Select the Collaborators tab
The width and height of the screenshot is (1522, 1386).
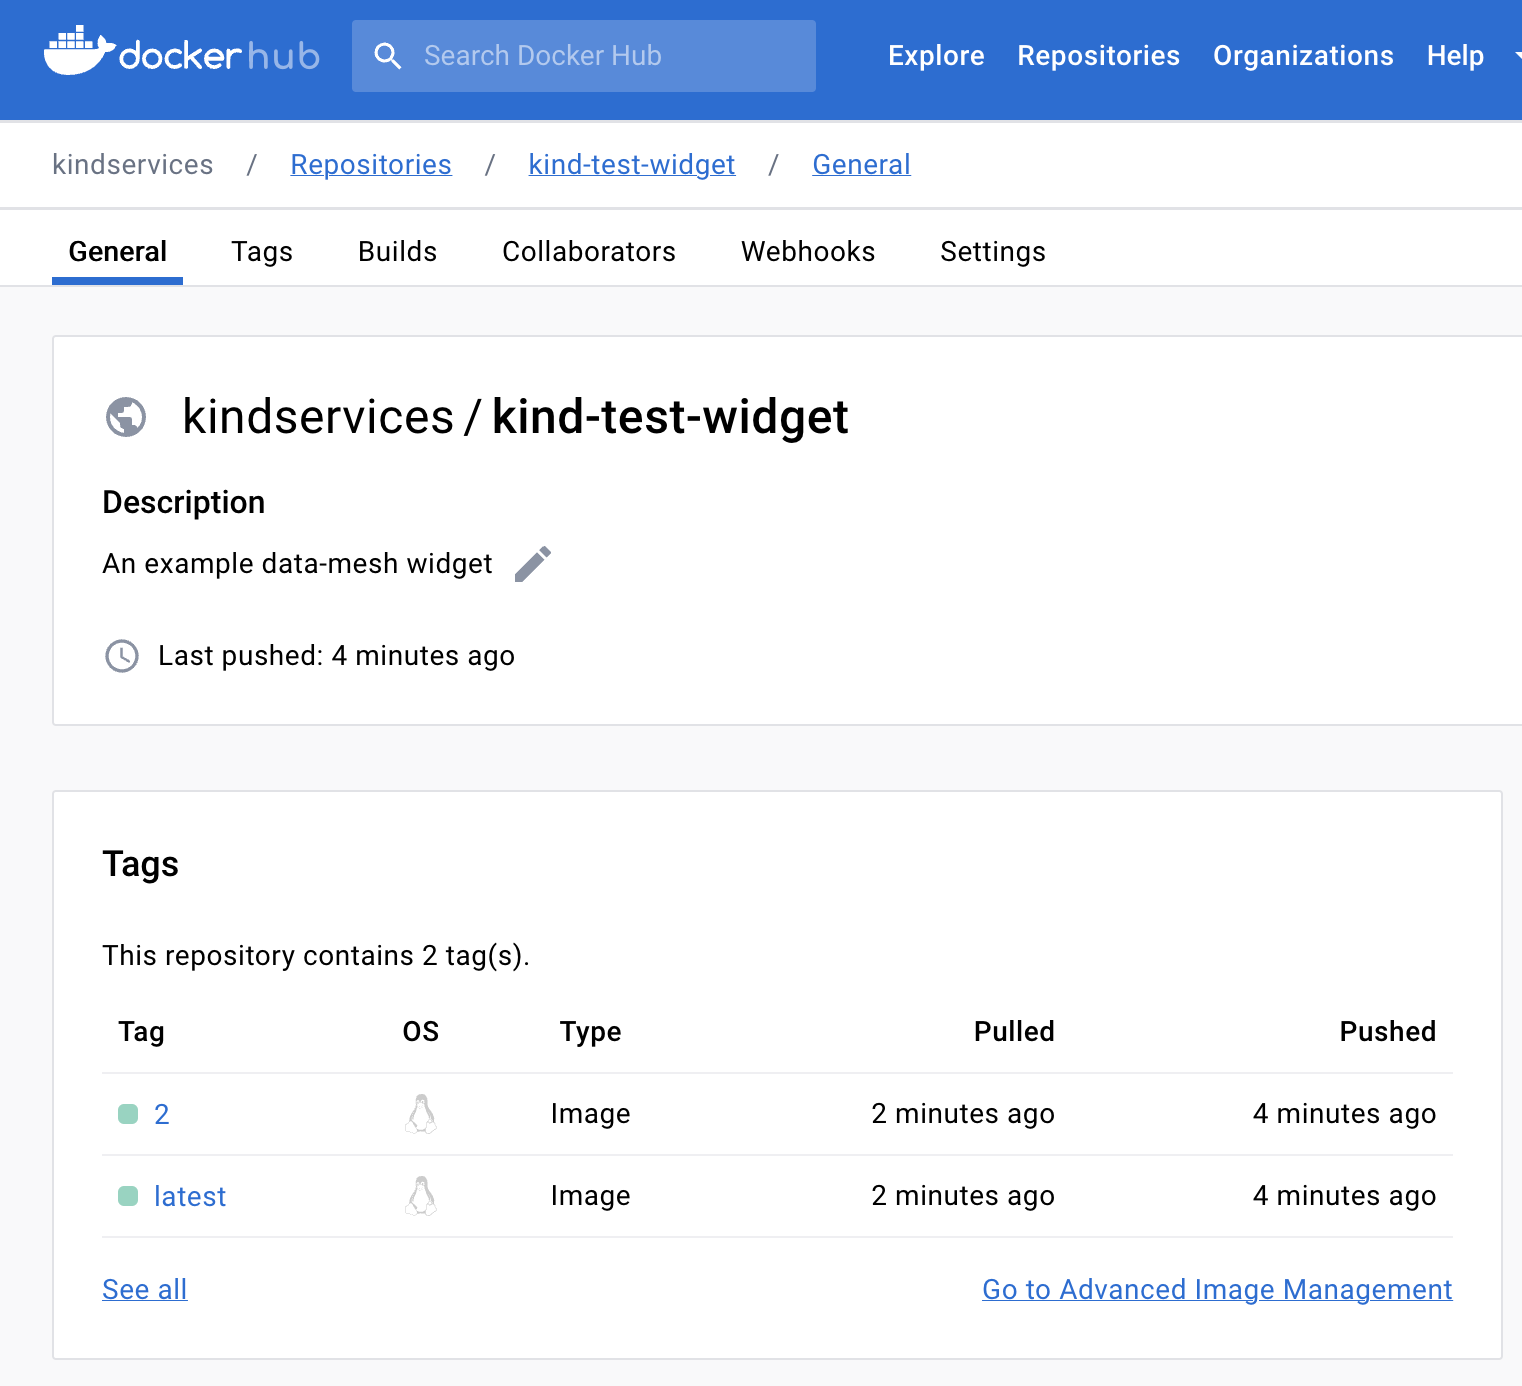click(588, 252)
